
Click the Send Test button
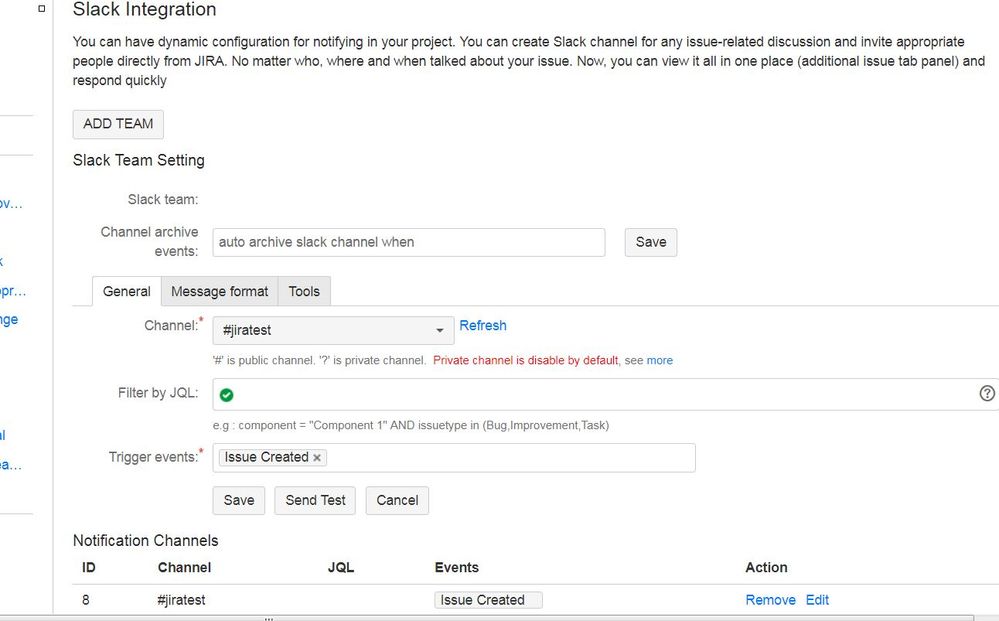[x=315, y=501]
